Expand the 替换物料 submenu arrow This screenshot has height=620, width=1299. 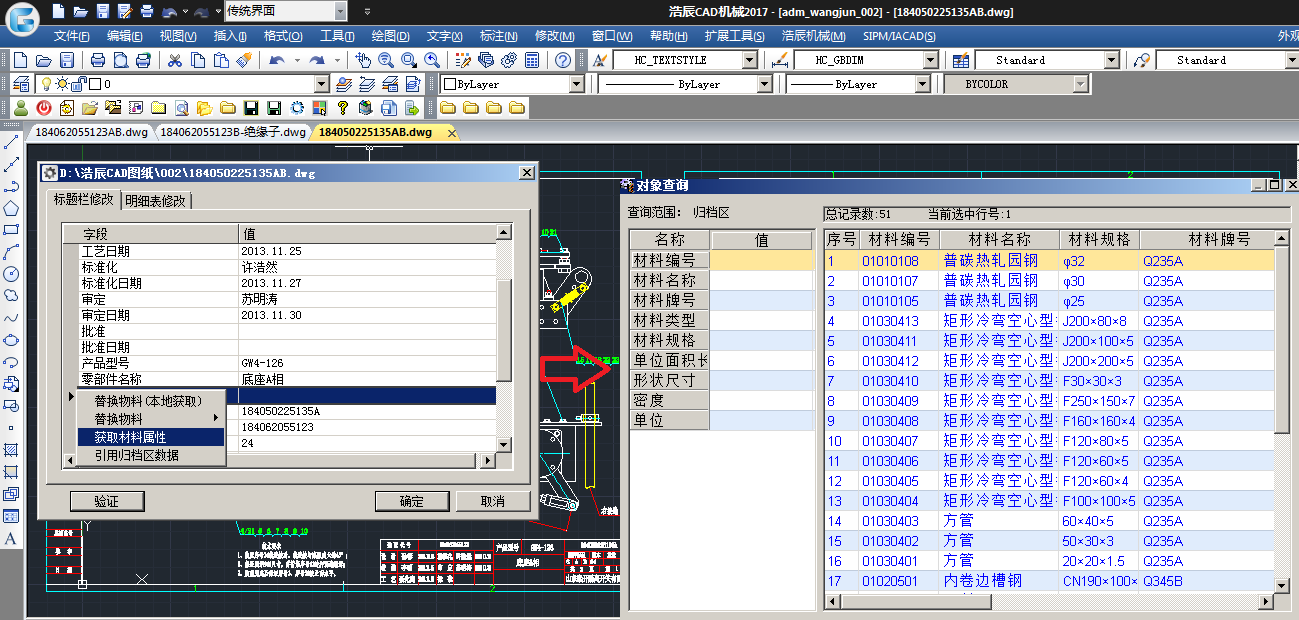point(215,419)
